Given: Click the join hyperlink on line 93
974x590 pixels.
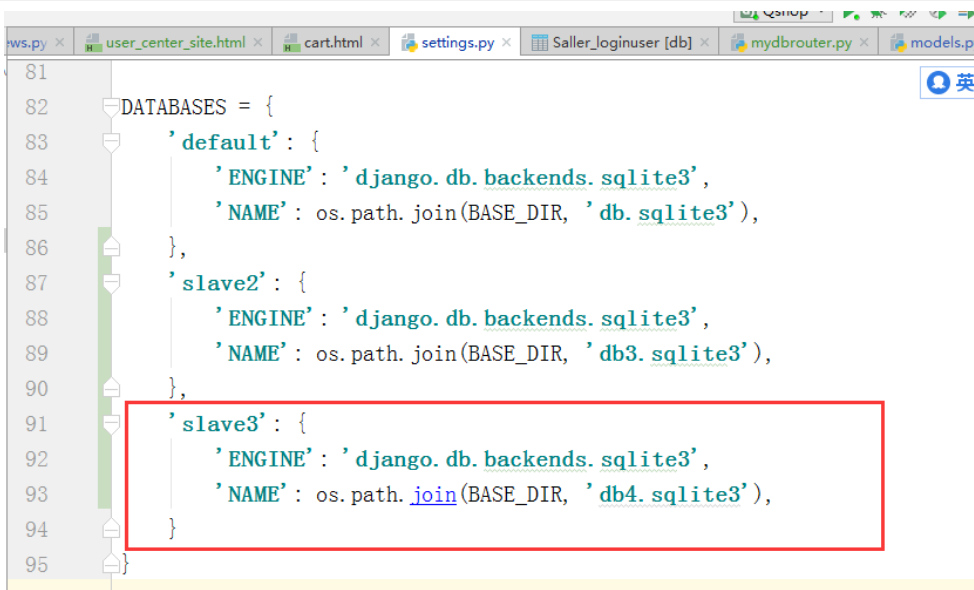Looking at the screenshot, I should coord(432,494).
